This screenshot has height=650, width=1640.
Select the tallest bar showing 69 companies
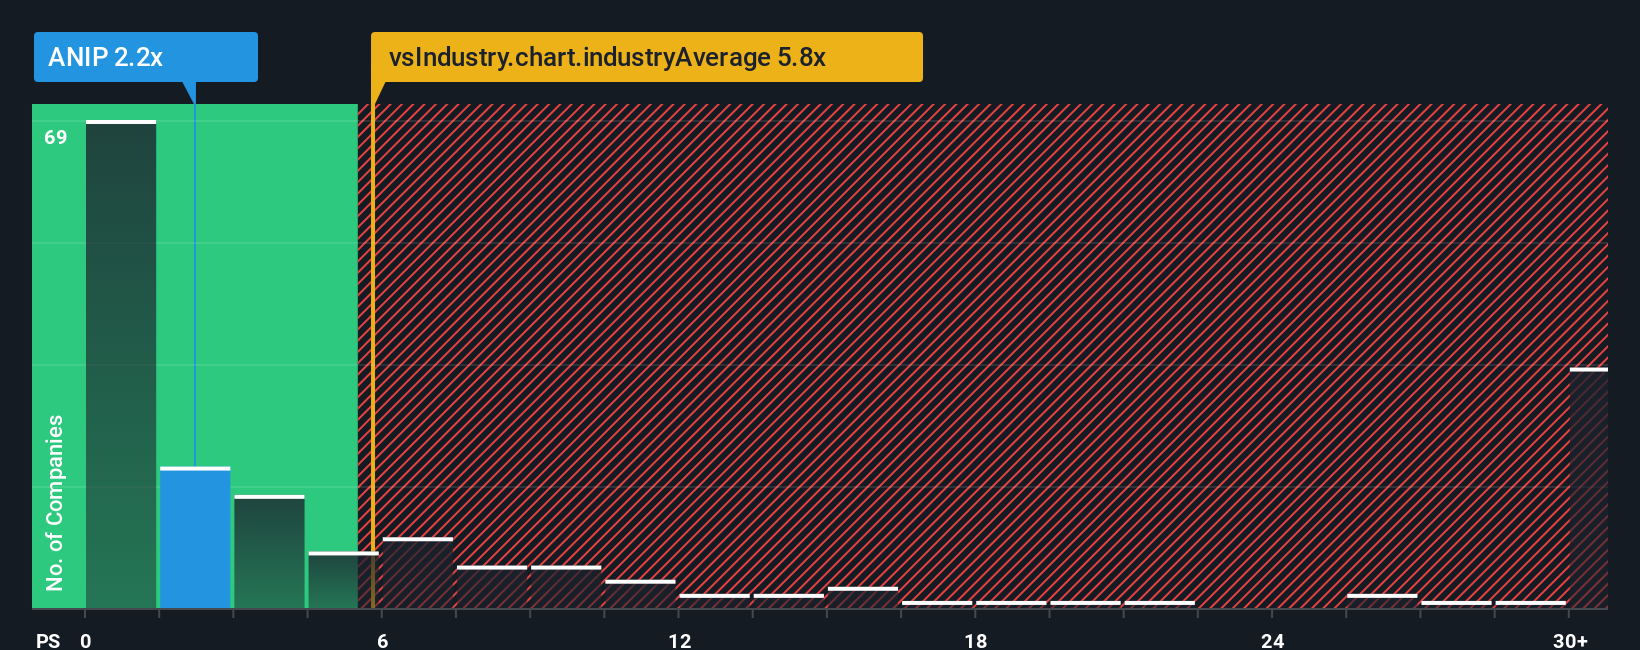[x=121, y=364]
